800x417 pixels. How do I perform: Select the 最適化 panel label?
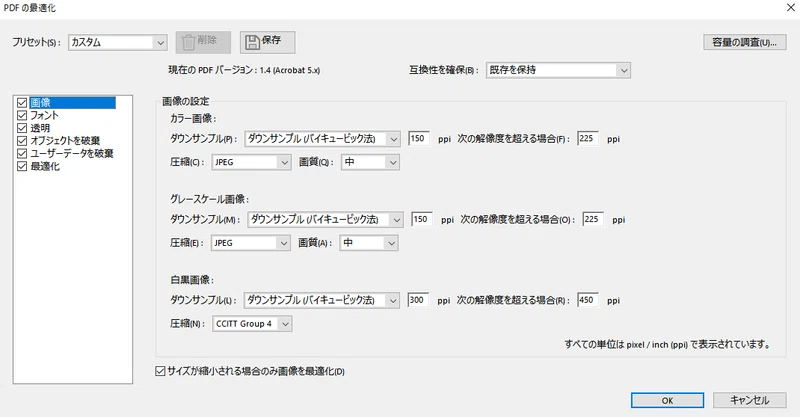(45, 166)
